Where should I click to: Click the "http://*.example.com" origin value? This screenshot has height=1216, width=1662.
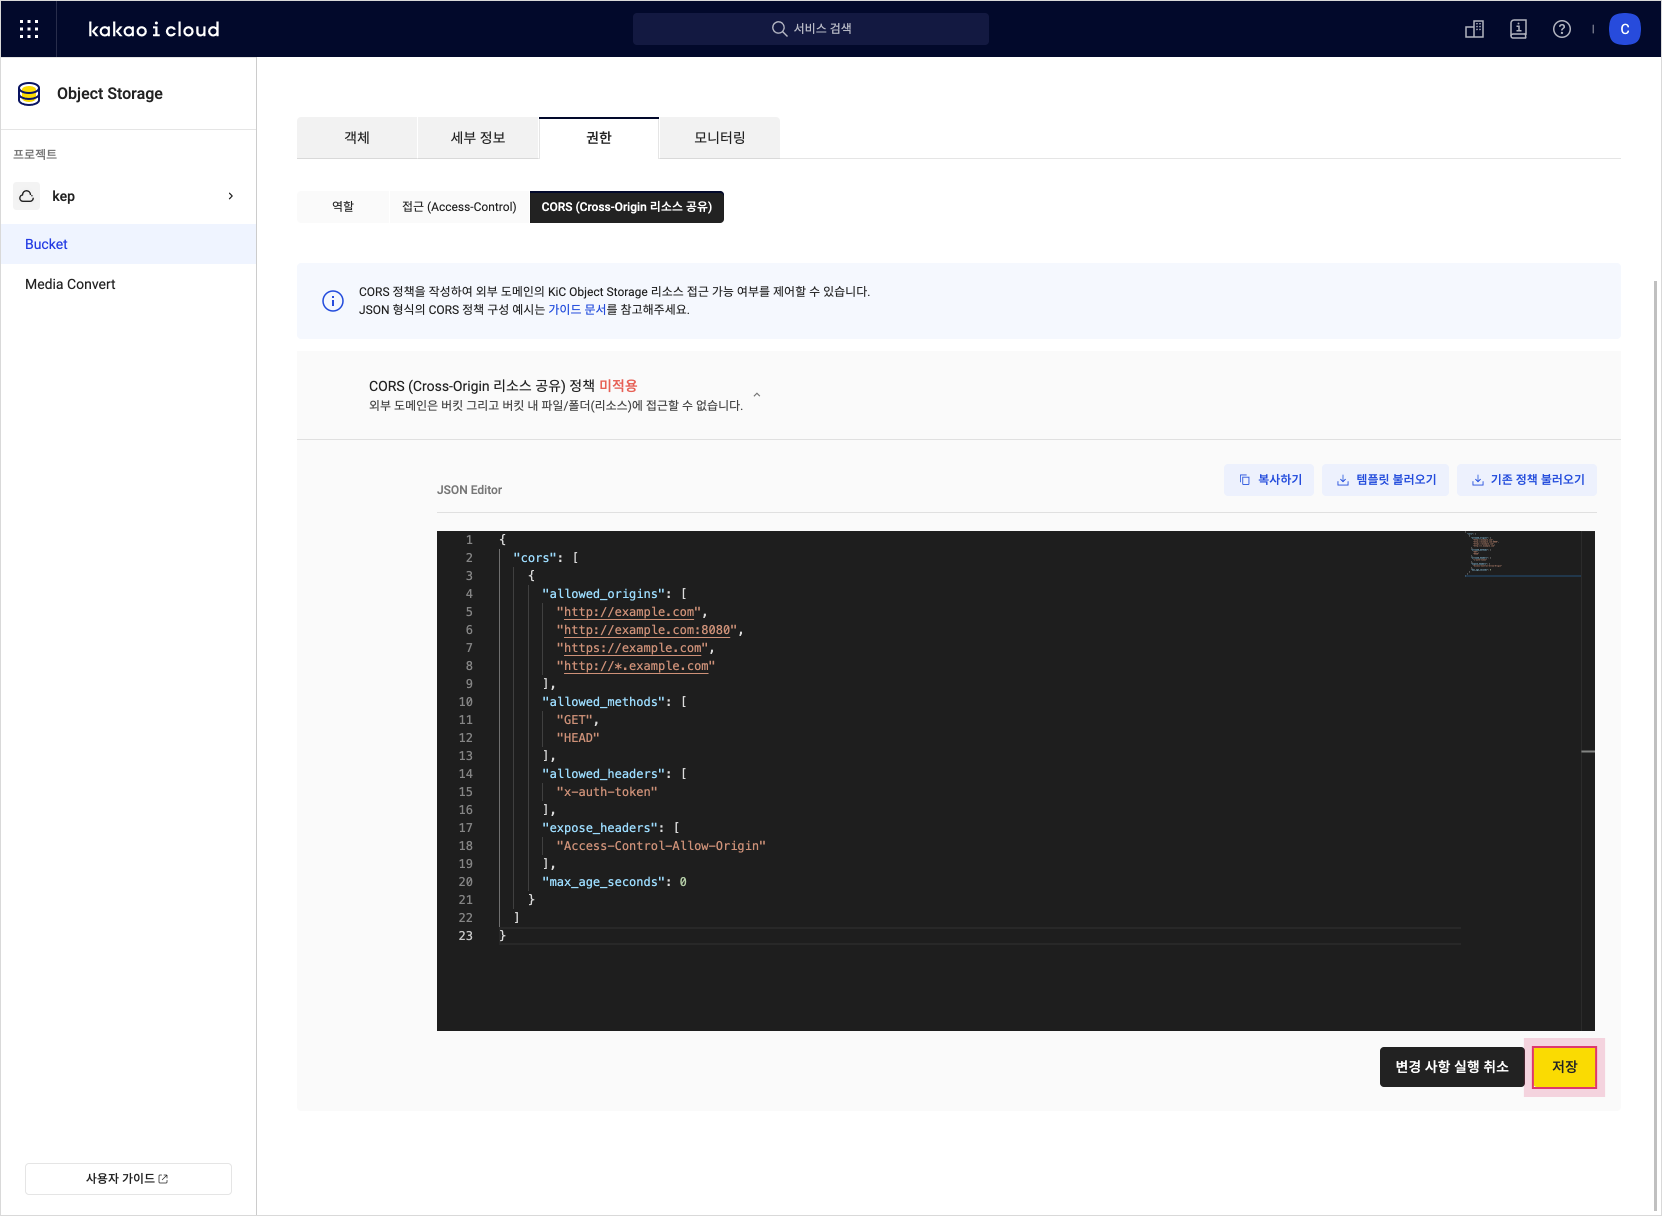(636, 666)
